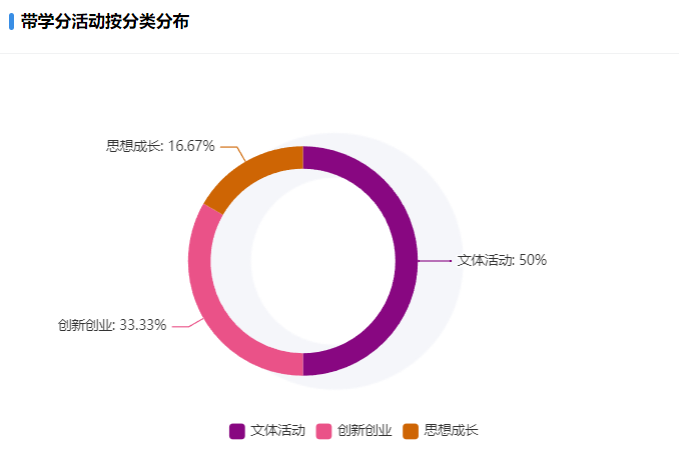Click the 文体活动 legend text

tap(278, 430)
